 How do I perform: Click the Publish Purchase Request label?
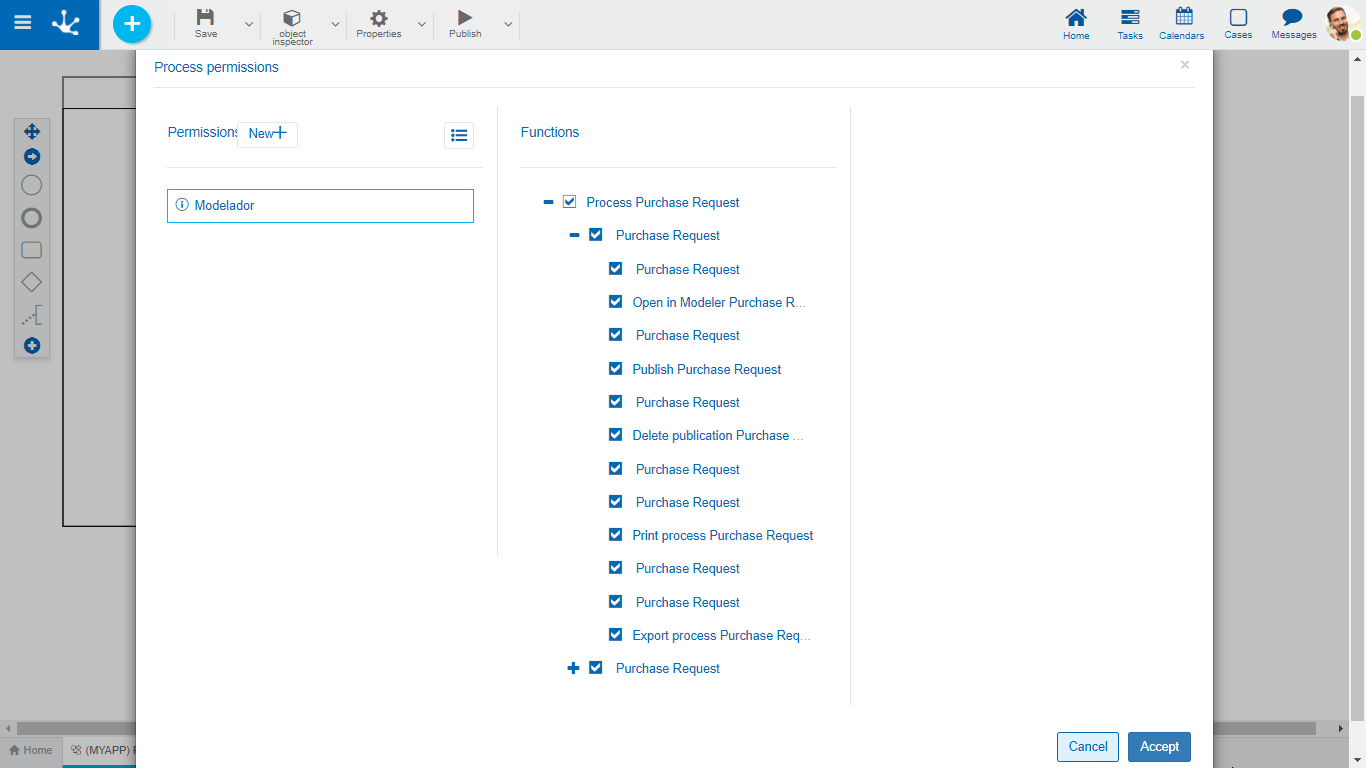point(707,369)
